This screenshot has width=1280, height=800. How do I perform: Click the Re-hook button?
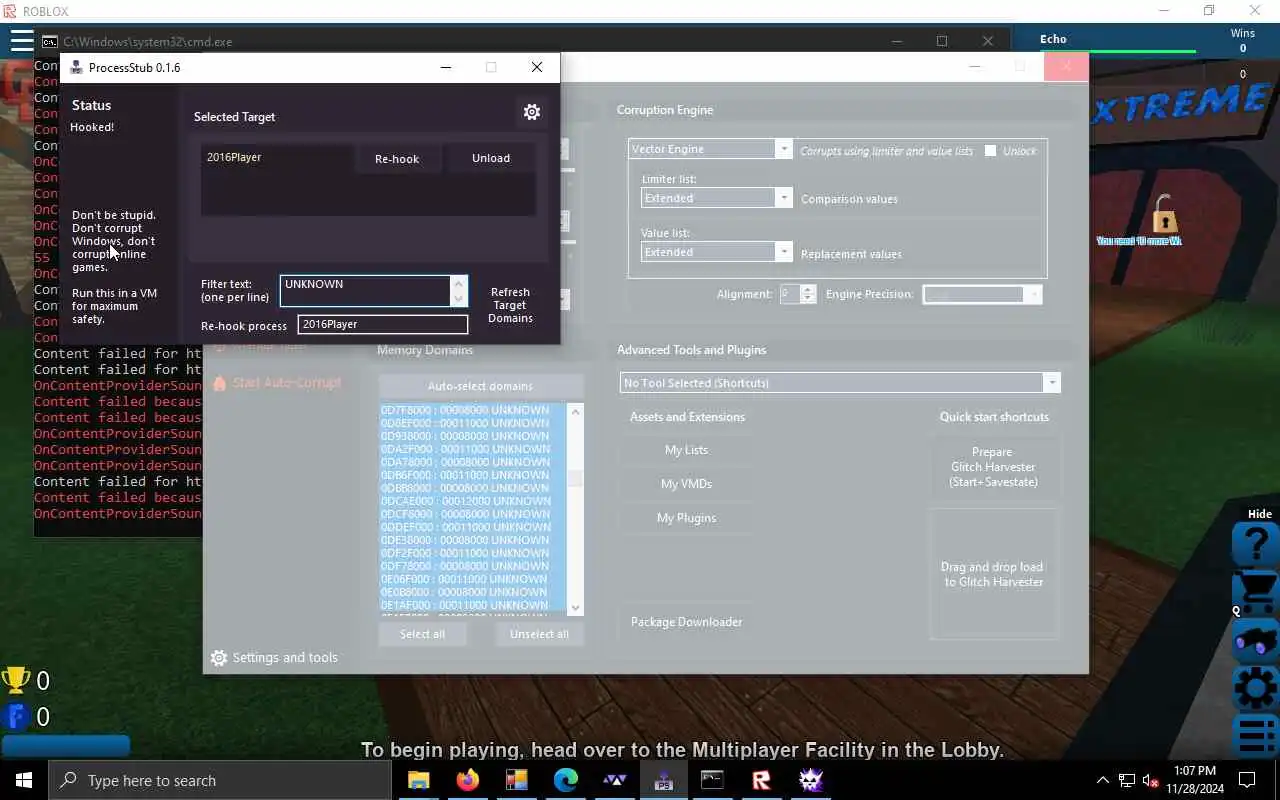tap(397, 159)
